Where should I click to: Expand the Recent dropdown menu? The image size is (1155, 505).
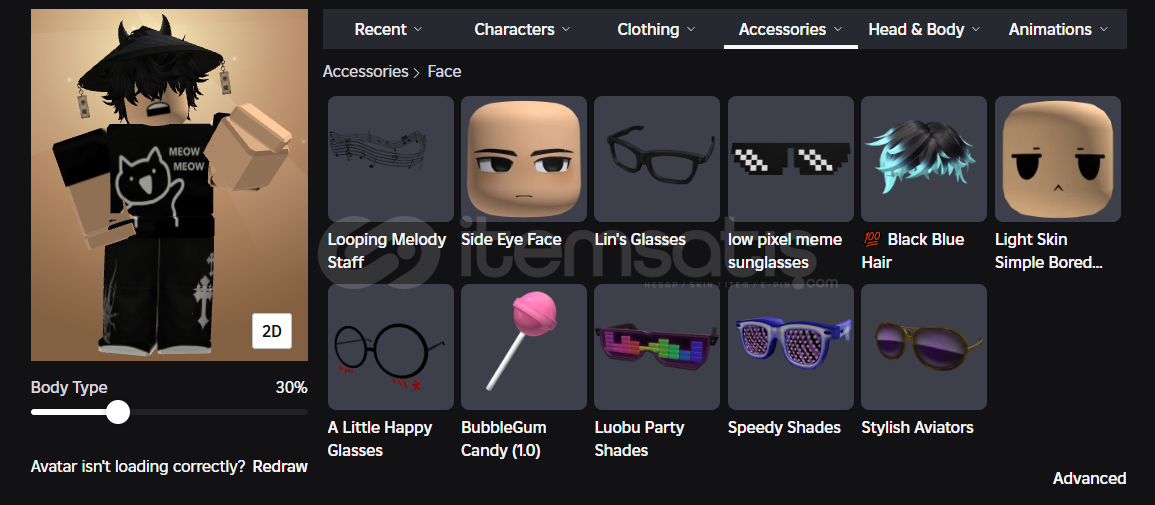(388, 29)
